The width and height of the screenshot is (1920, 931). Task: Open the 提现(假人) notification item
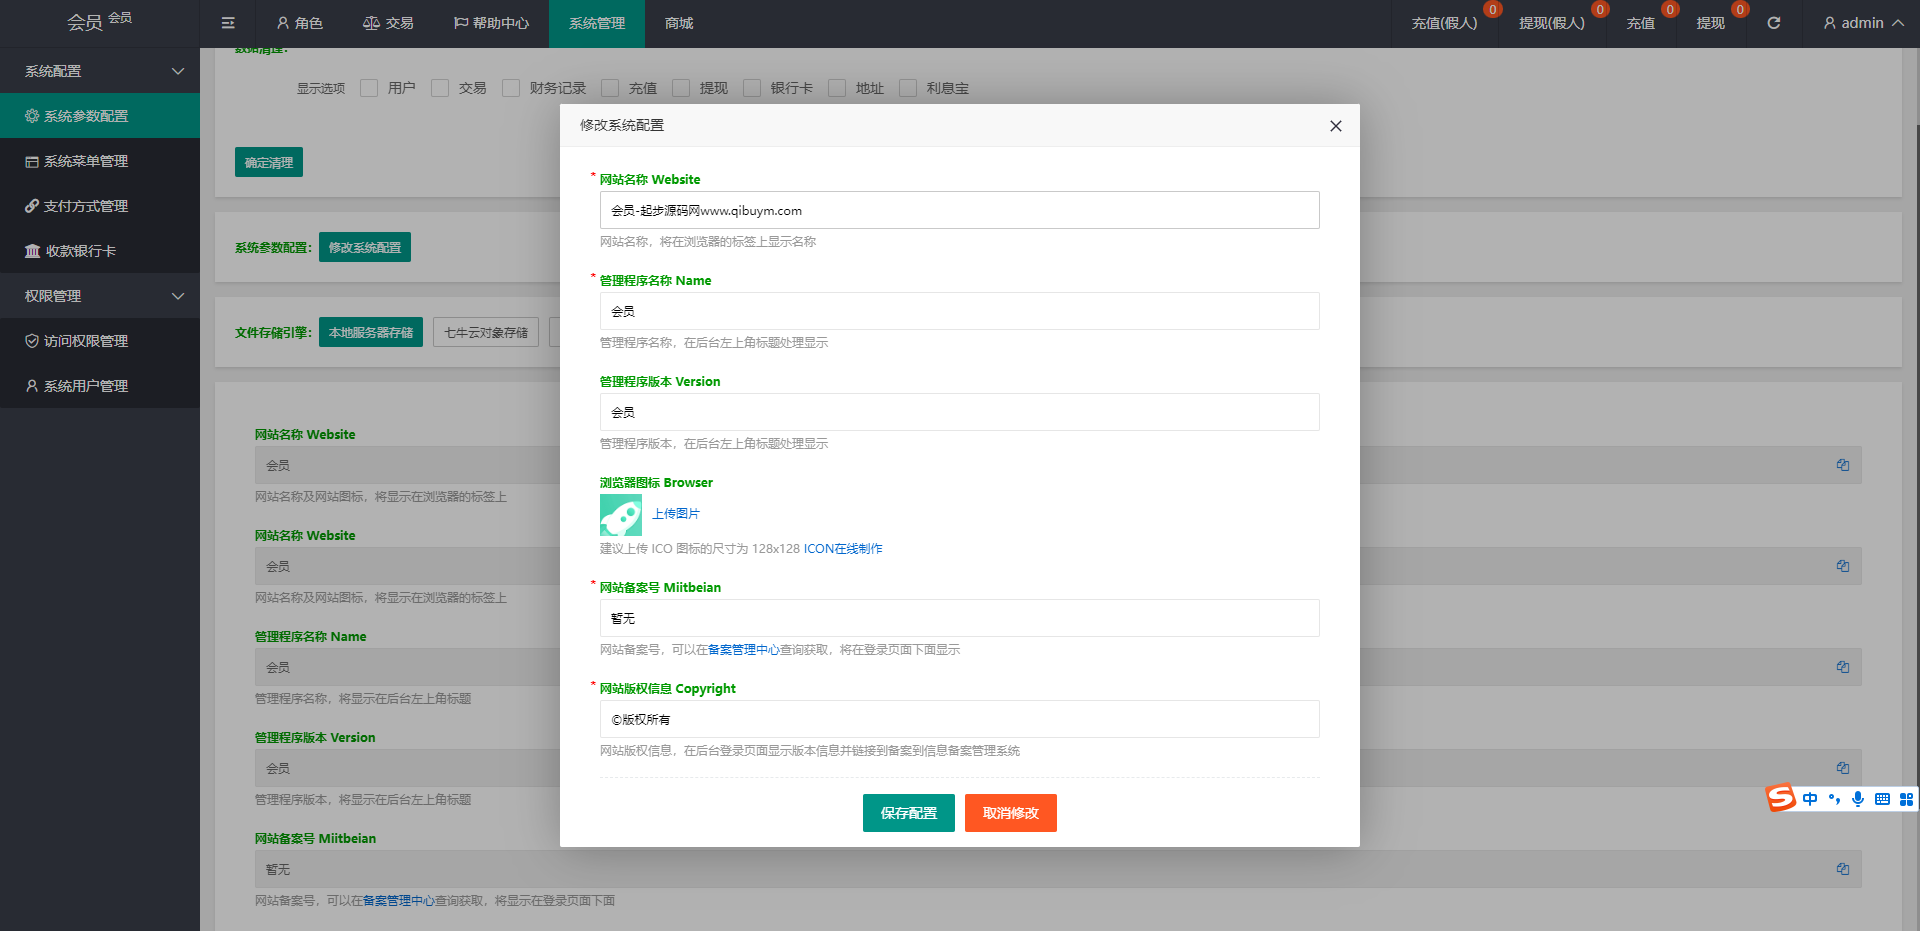click(x=1552, y=23)
